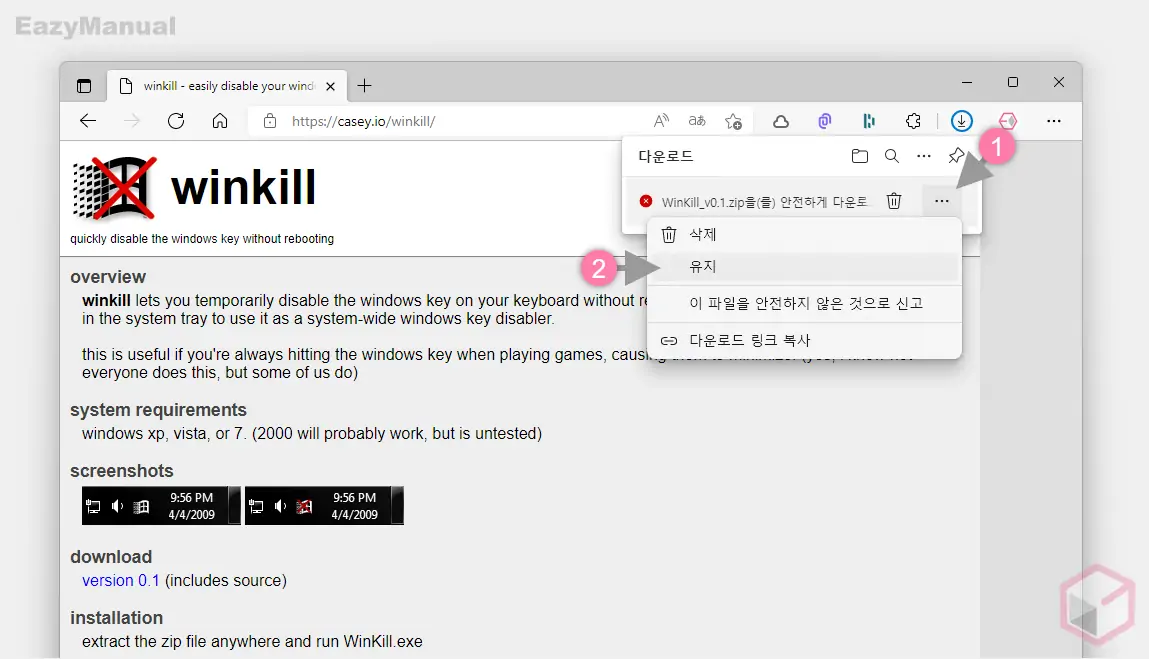The height and width of the screenshot is (659, 1149).
Task: Click the Read Aloud icon in address bar
Action: pyautogui.click(x=661, y=121)
